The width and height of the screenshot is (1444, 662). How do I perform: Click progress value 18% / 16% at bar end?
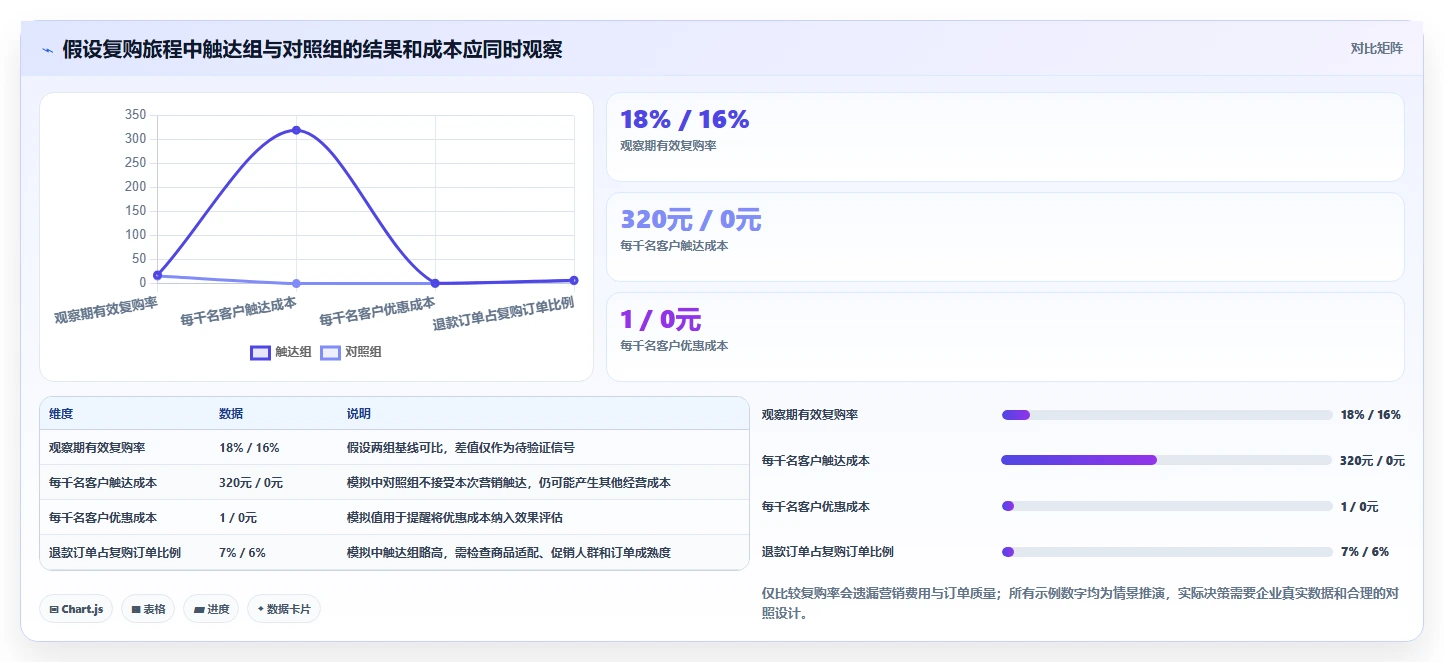pos(1371,415)
